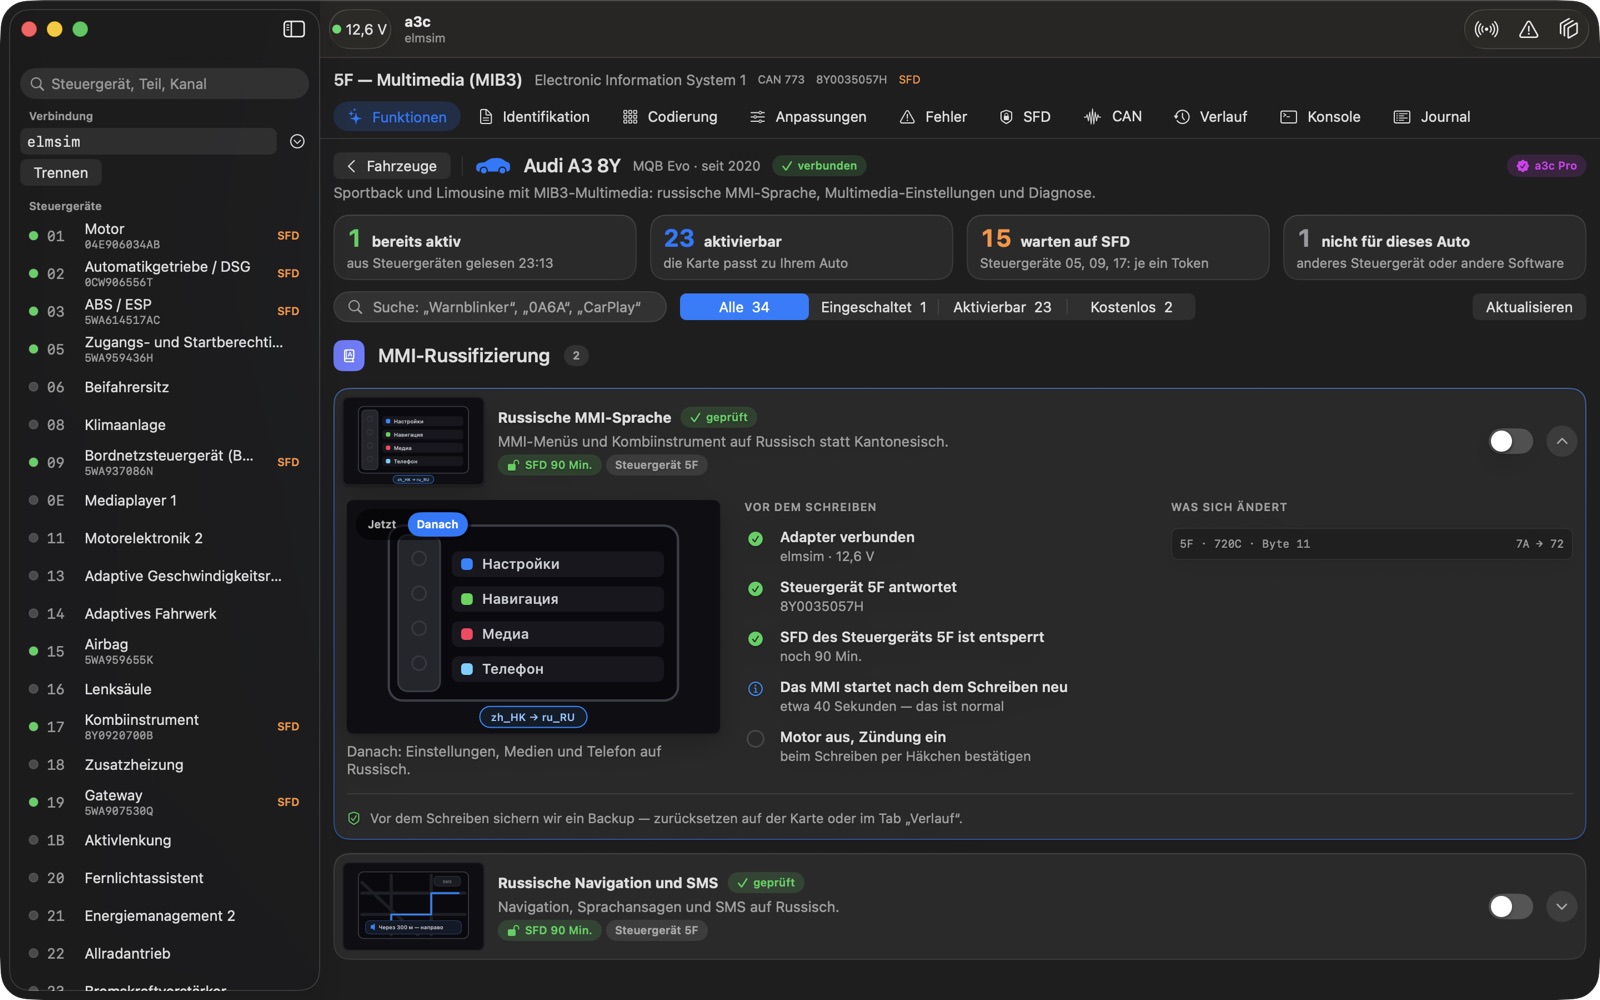Viewport: 1600px width, 1000px height.
Task: Switch to the Anpassungen tab
Action: point(808,117)
